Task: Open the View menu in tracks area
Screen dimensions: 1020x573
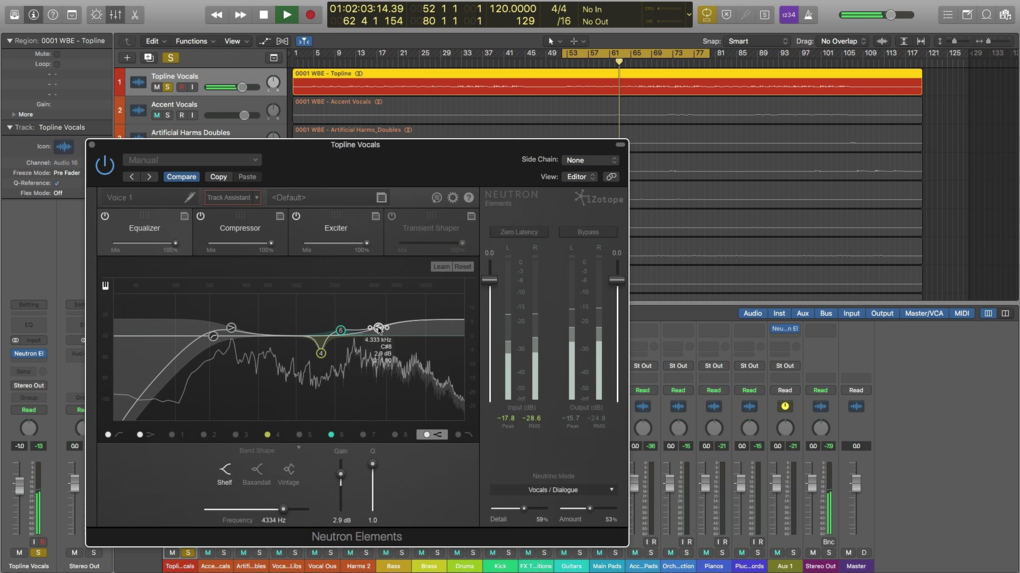Action: [x=235, y=41]
